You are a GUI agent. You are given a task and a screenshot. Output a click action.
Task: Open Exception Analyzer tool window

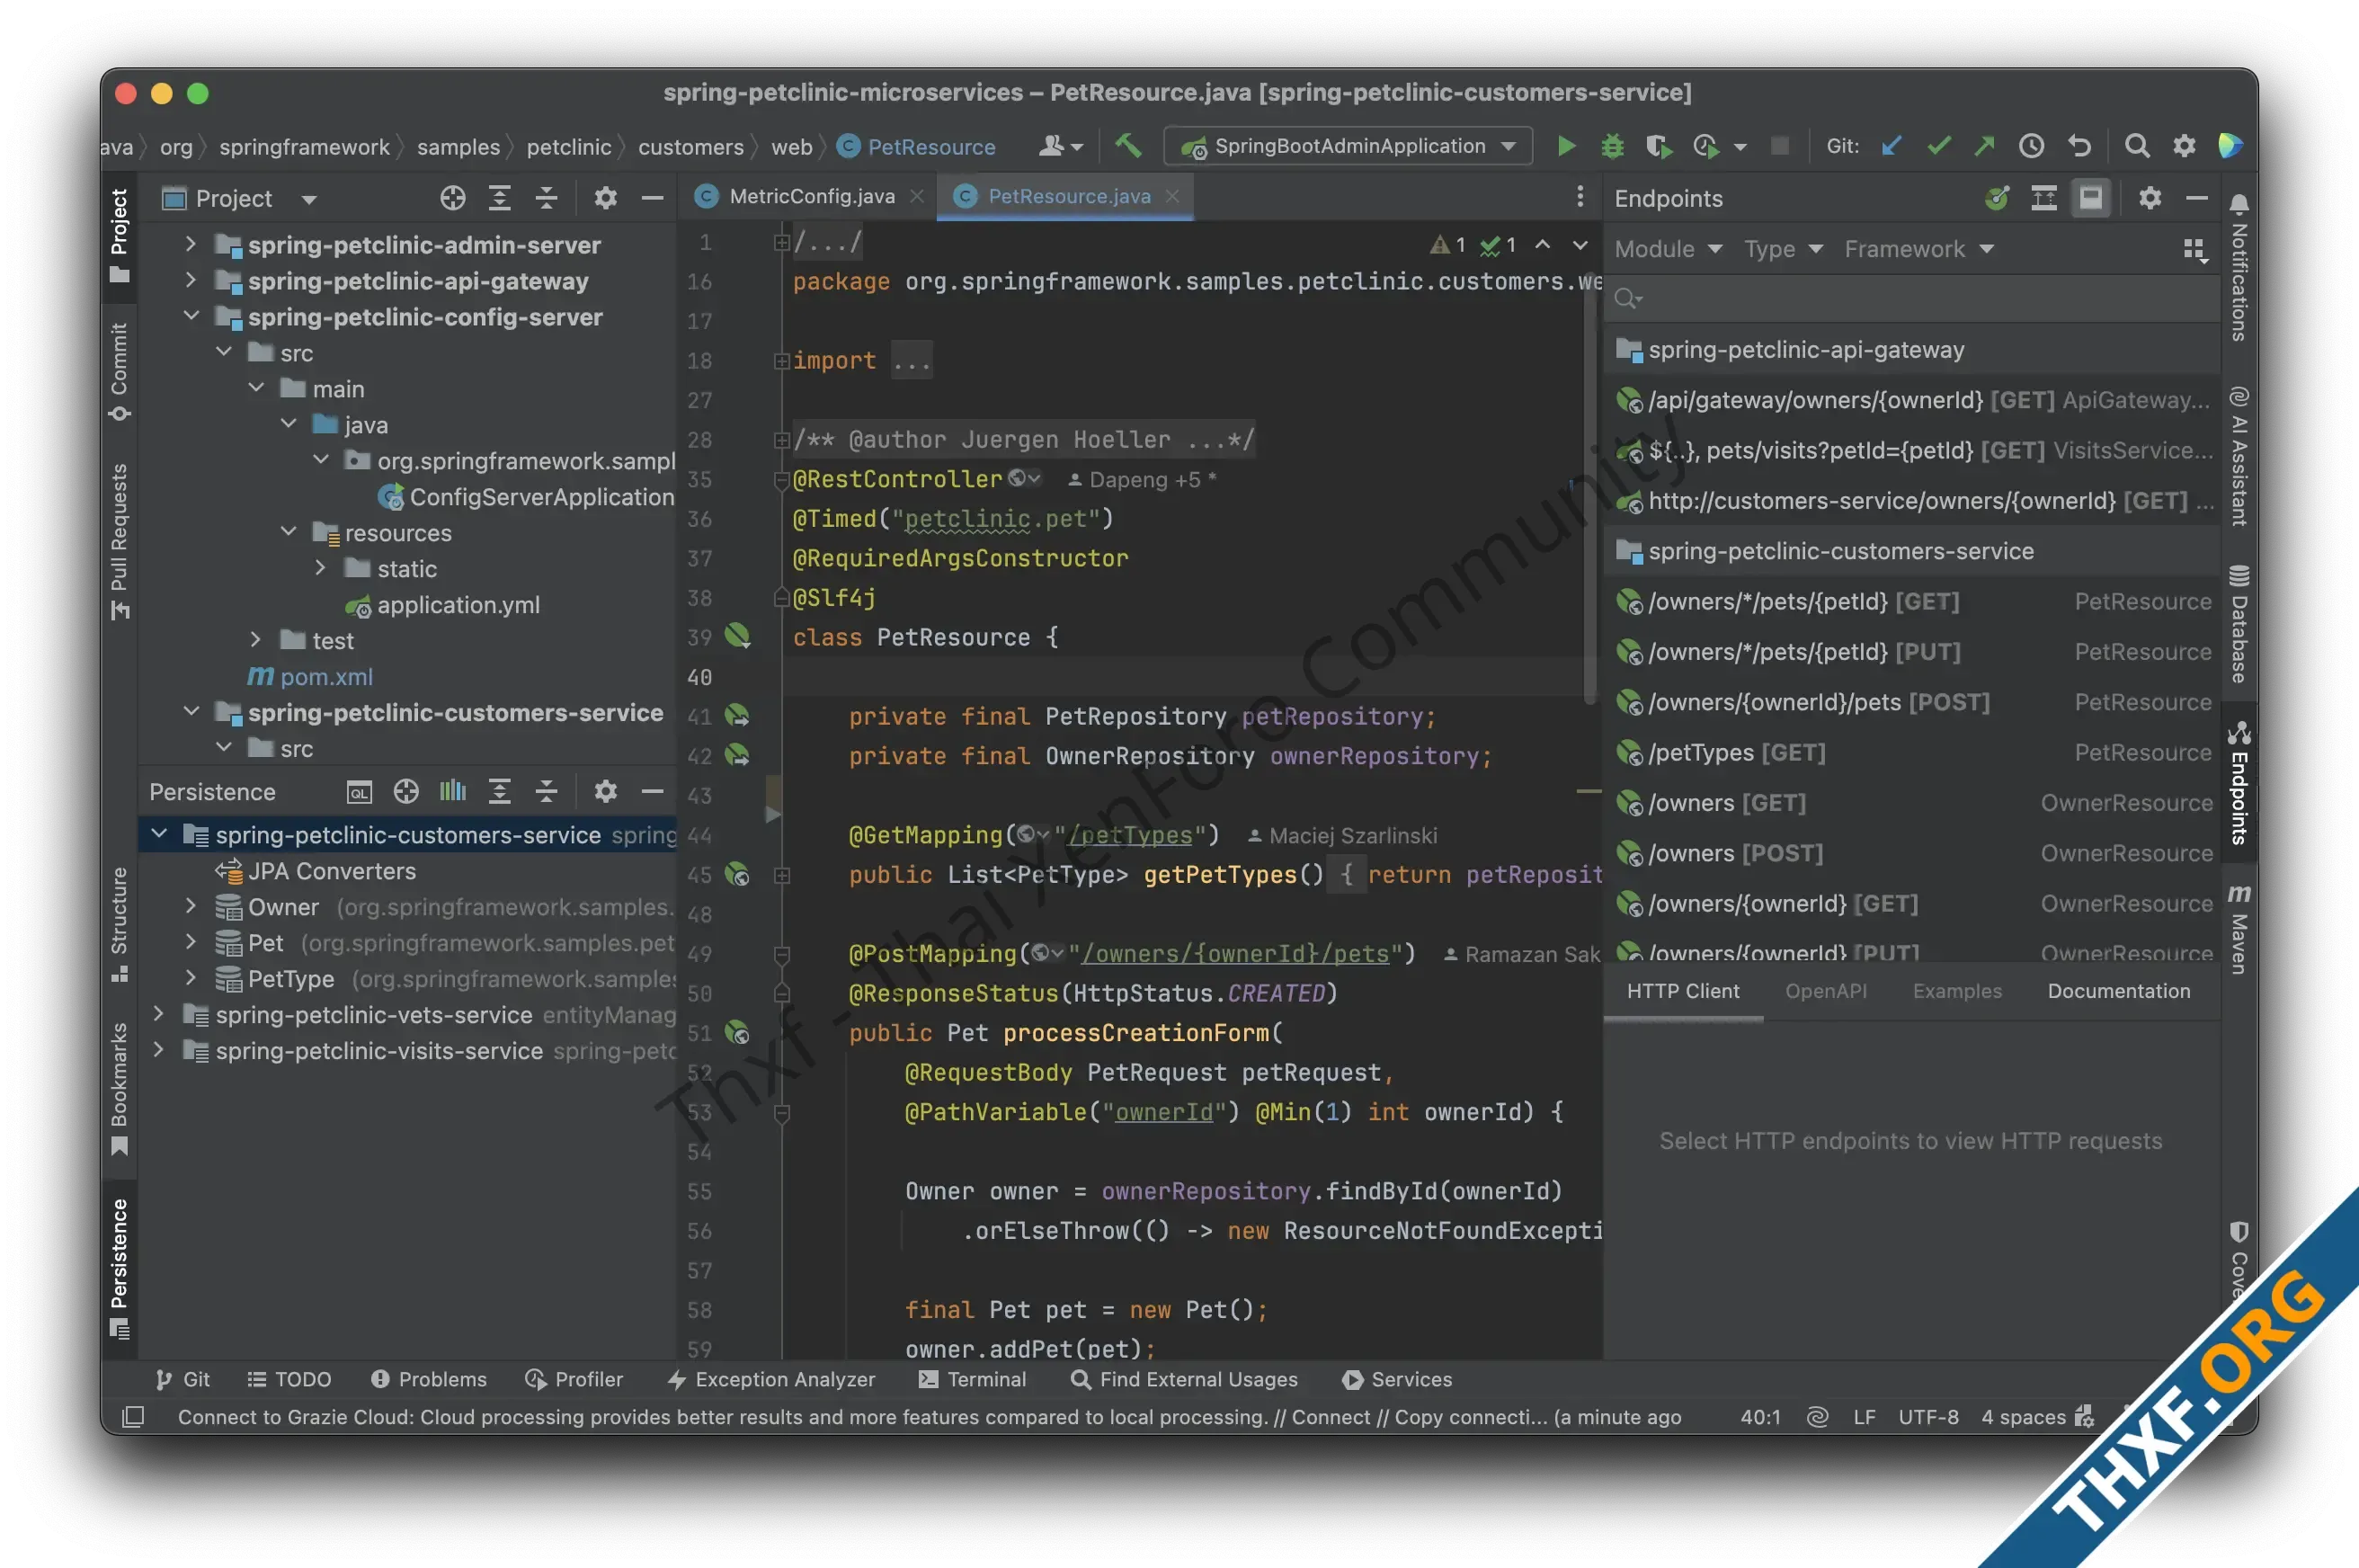pyautogui.click(x=771, y=1379)
